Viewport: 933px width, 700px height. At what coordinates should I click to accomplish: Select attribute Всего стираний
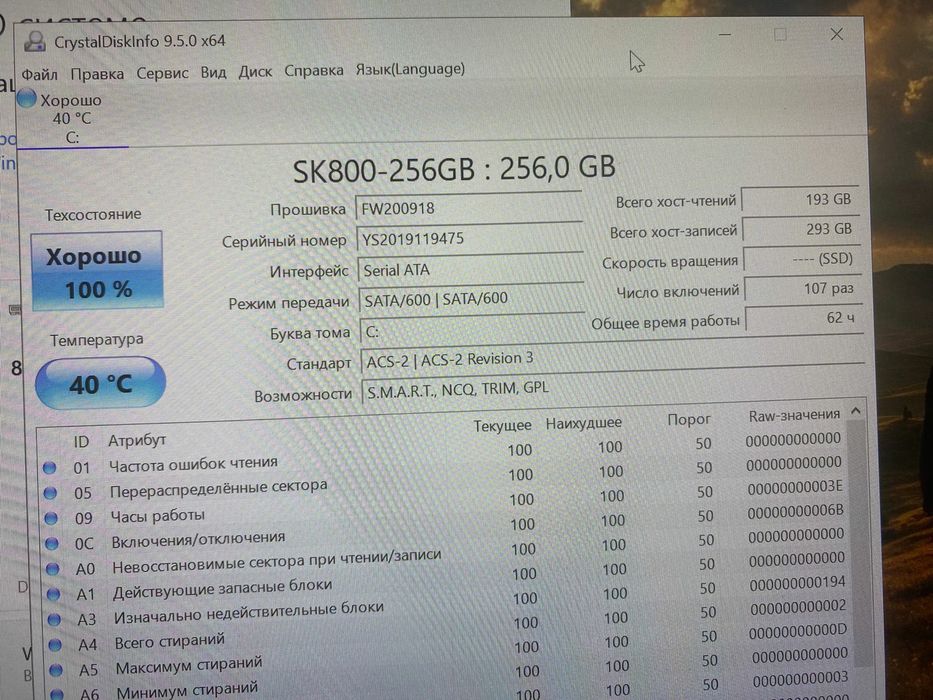pos(170,642)
